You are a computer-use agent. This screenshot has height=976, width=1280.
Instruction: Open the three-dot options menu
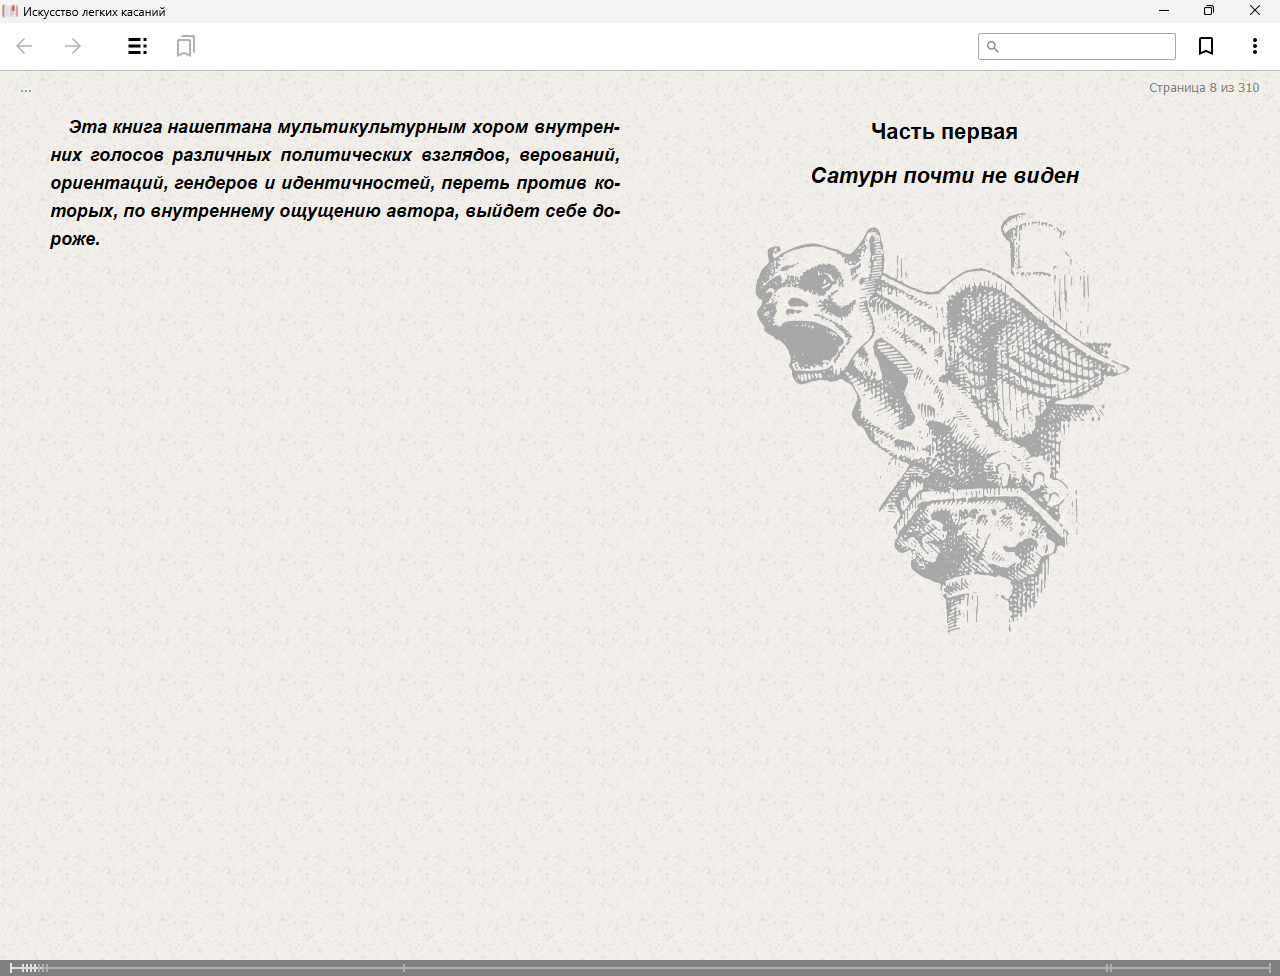(x=1254, y=46)
